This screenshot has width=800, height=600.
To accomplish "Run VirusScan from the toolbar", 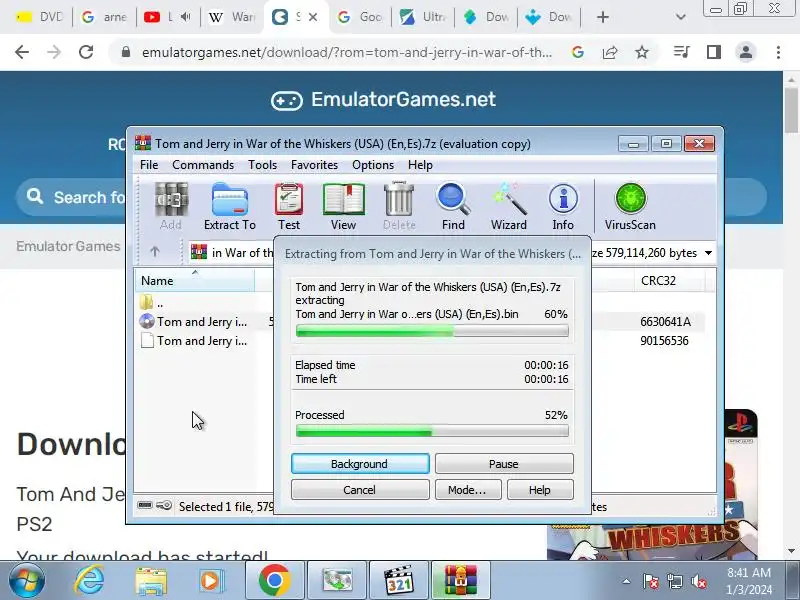I will [x=630, y=207].
